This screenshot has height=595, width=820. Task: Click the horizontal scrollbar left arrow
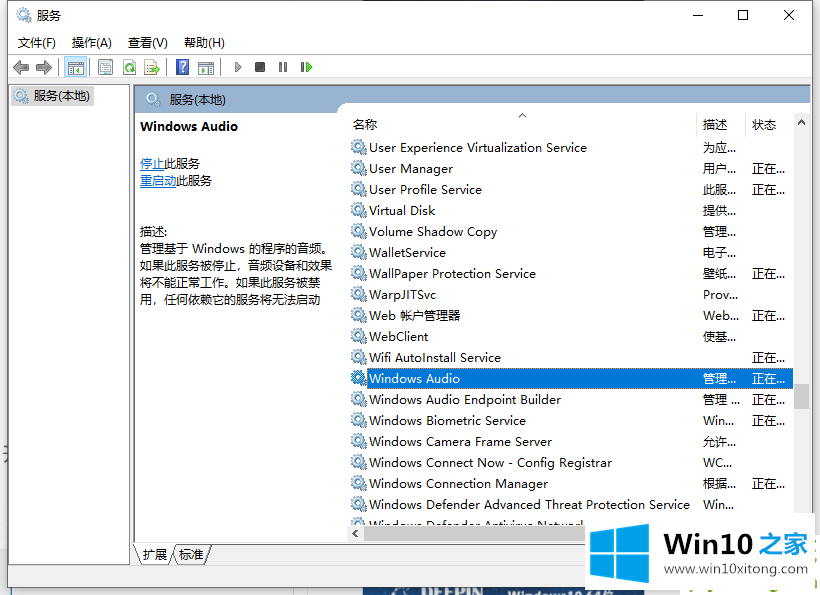(356, 533)
